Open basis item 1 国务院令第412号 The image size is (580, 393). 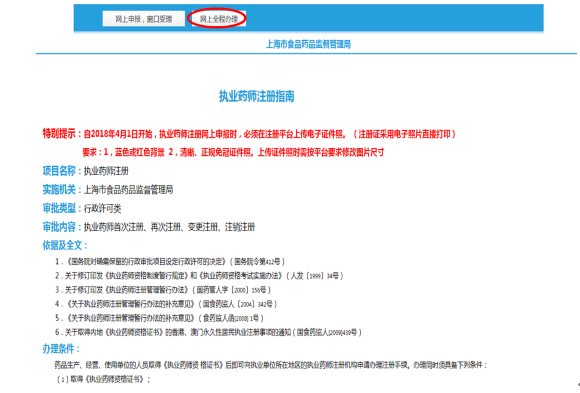(170, 262)
